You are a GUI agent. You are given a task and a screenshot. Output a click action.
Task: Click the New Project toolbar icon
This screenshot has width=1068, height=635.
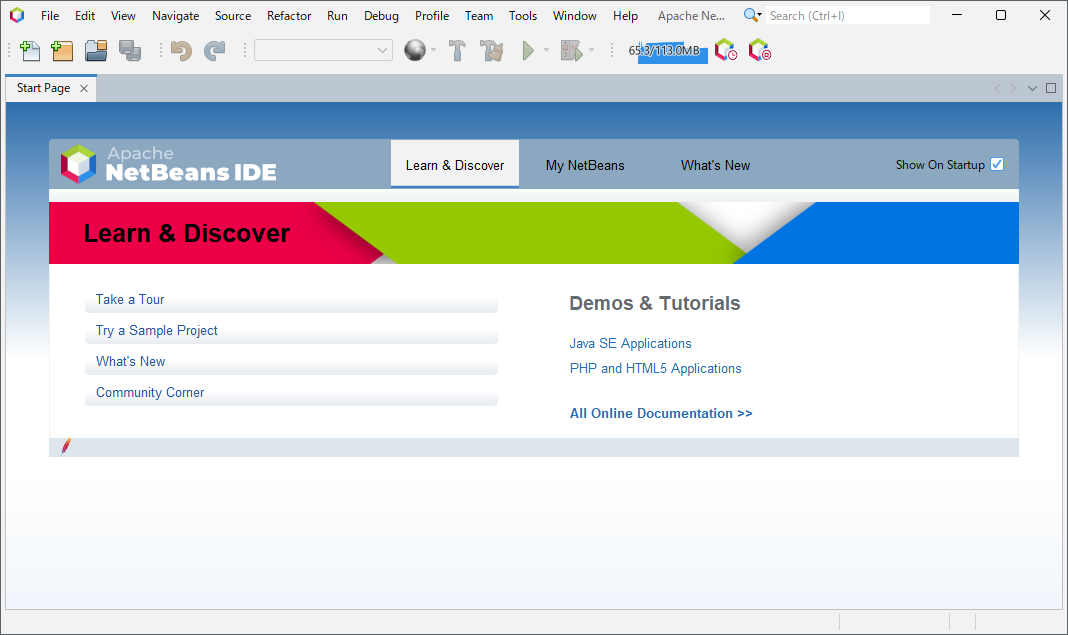point(62,50)
